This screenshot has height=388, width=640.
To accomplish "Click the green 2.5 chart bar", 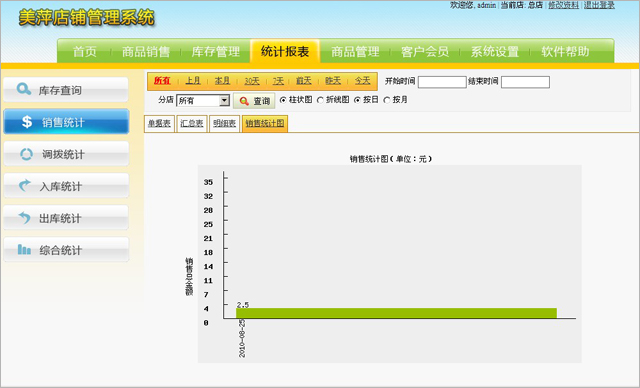I will 396,313.
